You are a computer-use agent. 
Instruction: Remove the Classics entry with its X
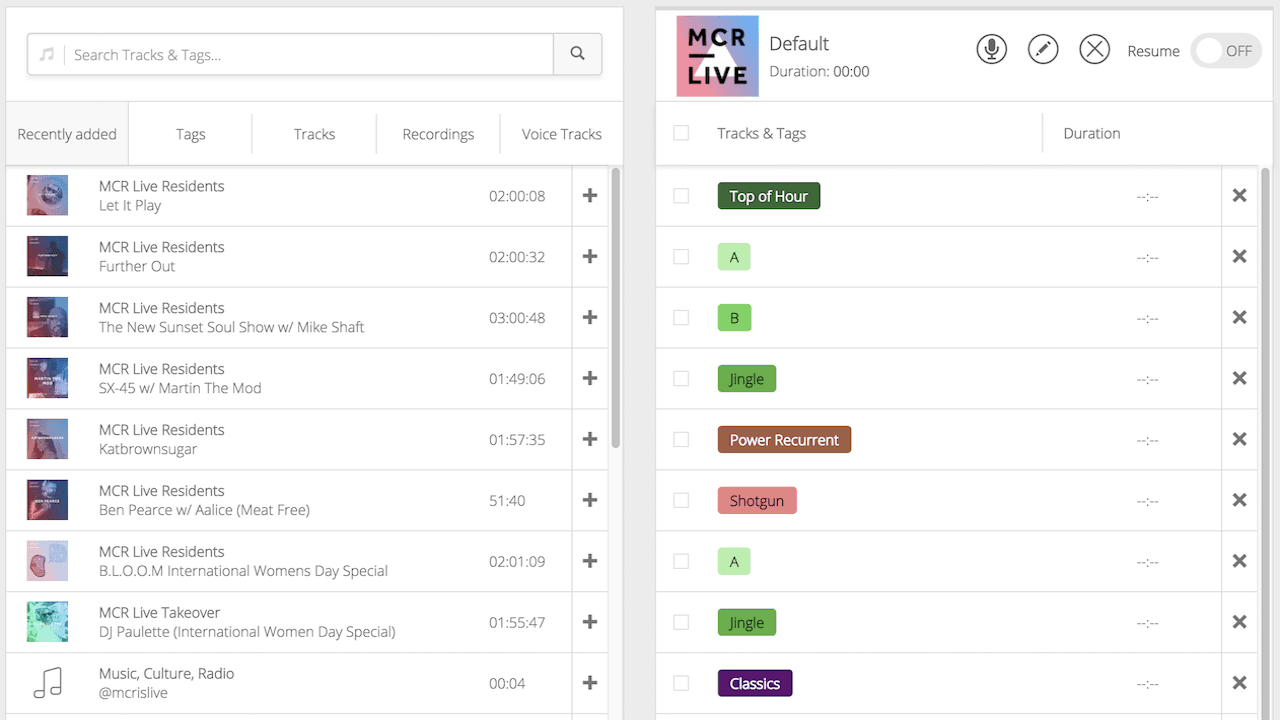coord(1239,683)
